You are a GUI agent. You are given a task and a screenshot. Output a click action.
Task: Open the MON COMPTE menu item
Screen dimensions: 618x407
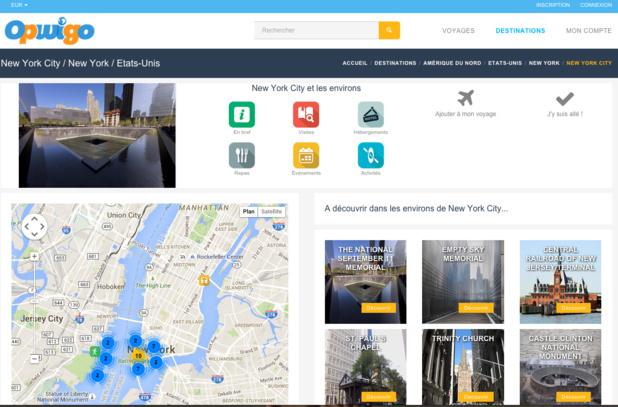click(588, 31)
